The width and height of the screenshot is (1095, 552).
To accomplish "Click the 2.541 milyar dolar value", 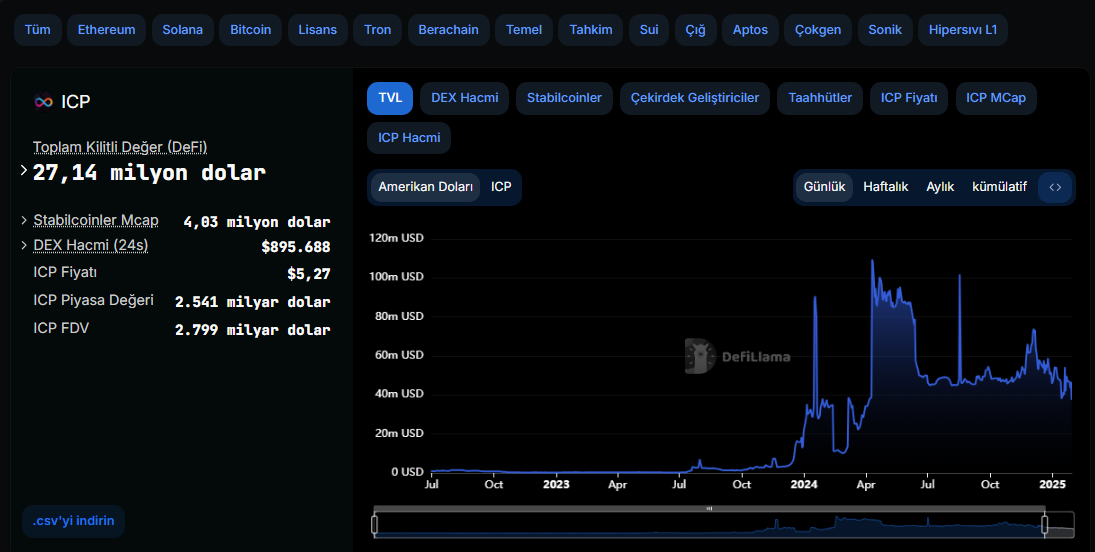I will (x=253, y=302).
